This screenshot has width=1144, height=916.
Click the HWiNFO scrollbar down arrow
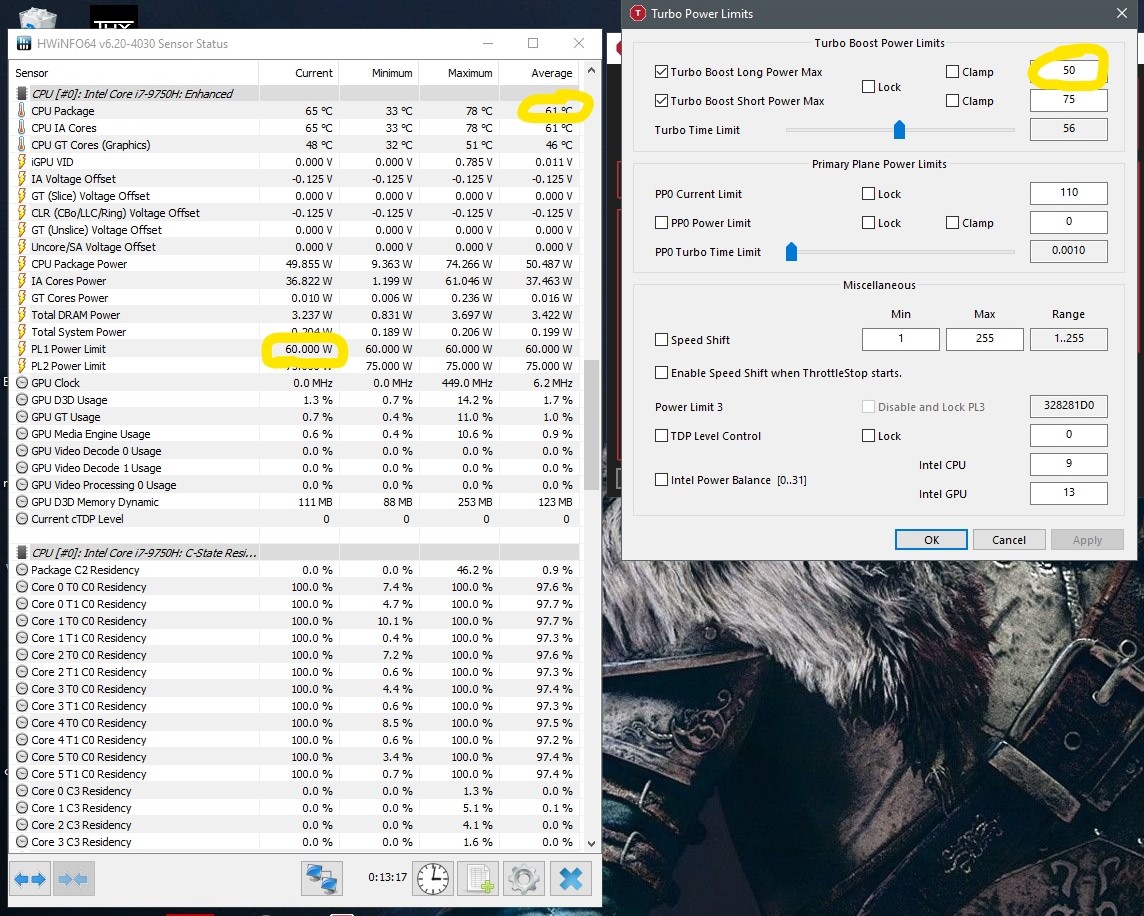tap(591, 843)
